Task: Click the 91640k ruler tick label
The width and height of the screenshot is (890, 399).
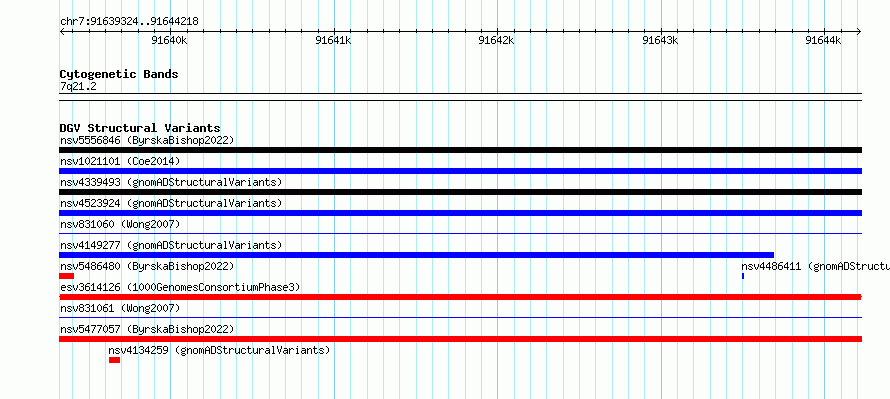Action: coord(169,40)
